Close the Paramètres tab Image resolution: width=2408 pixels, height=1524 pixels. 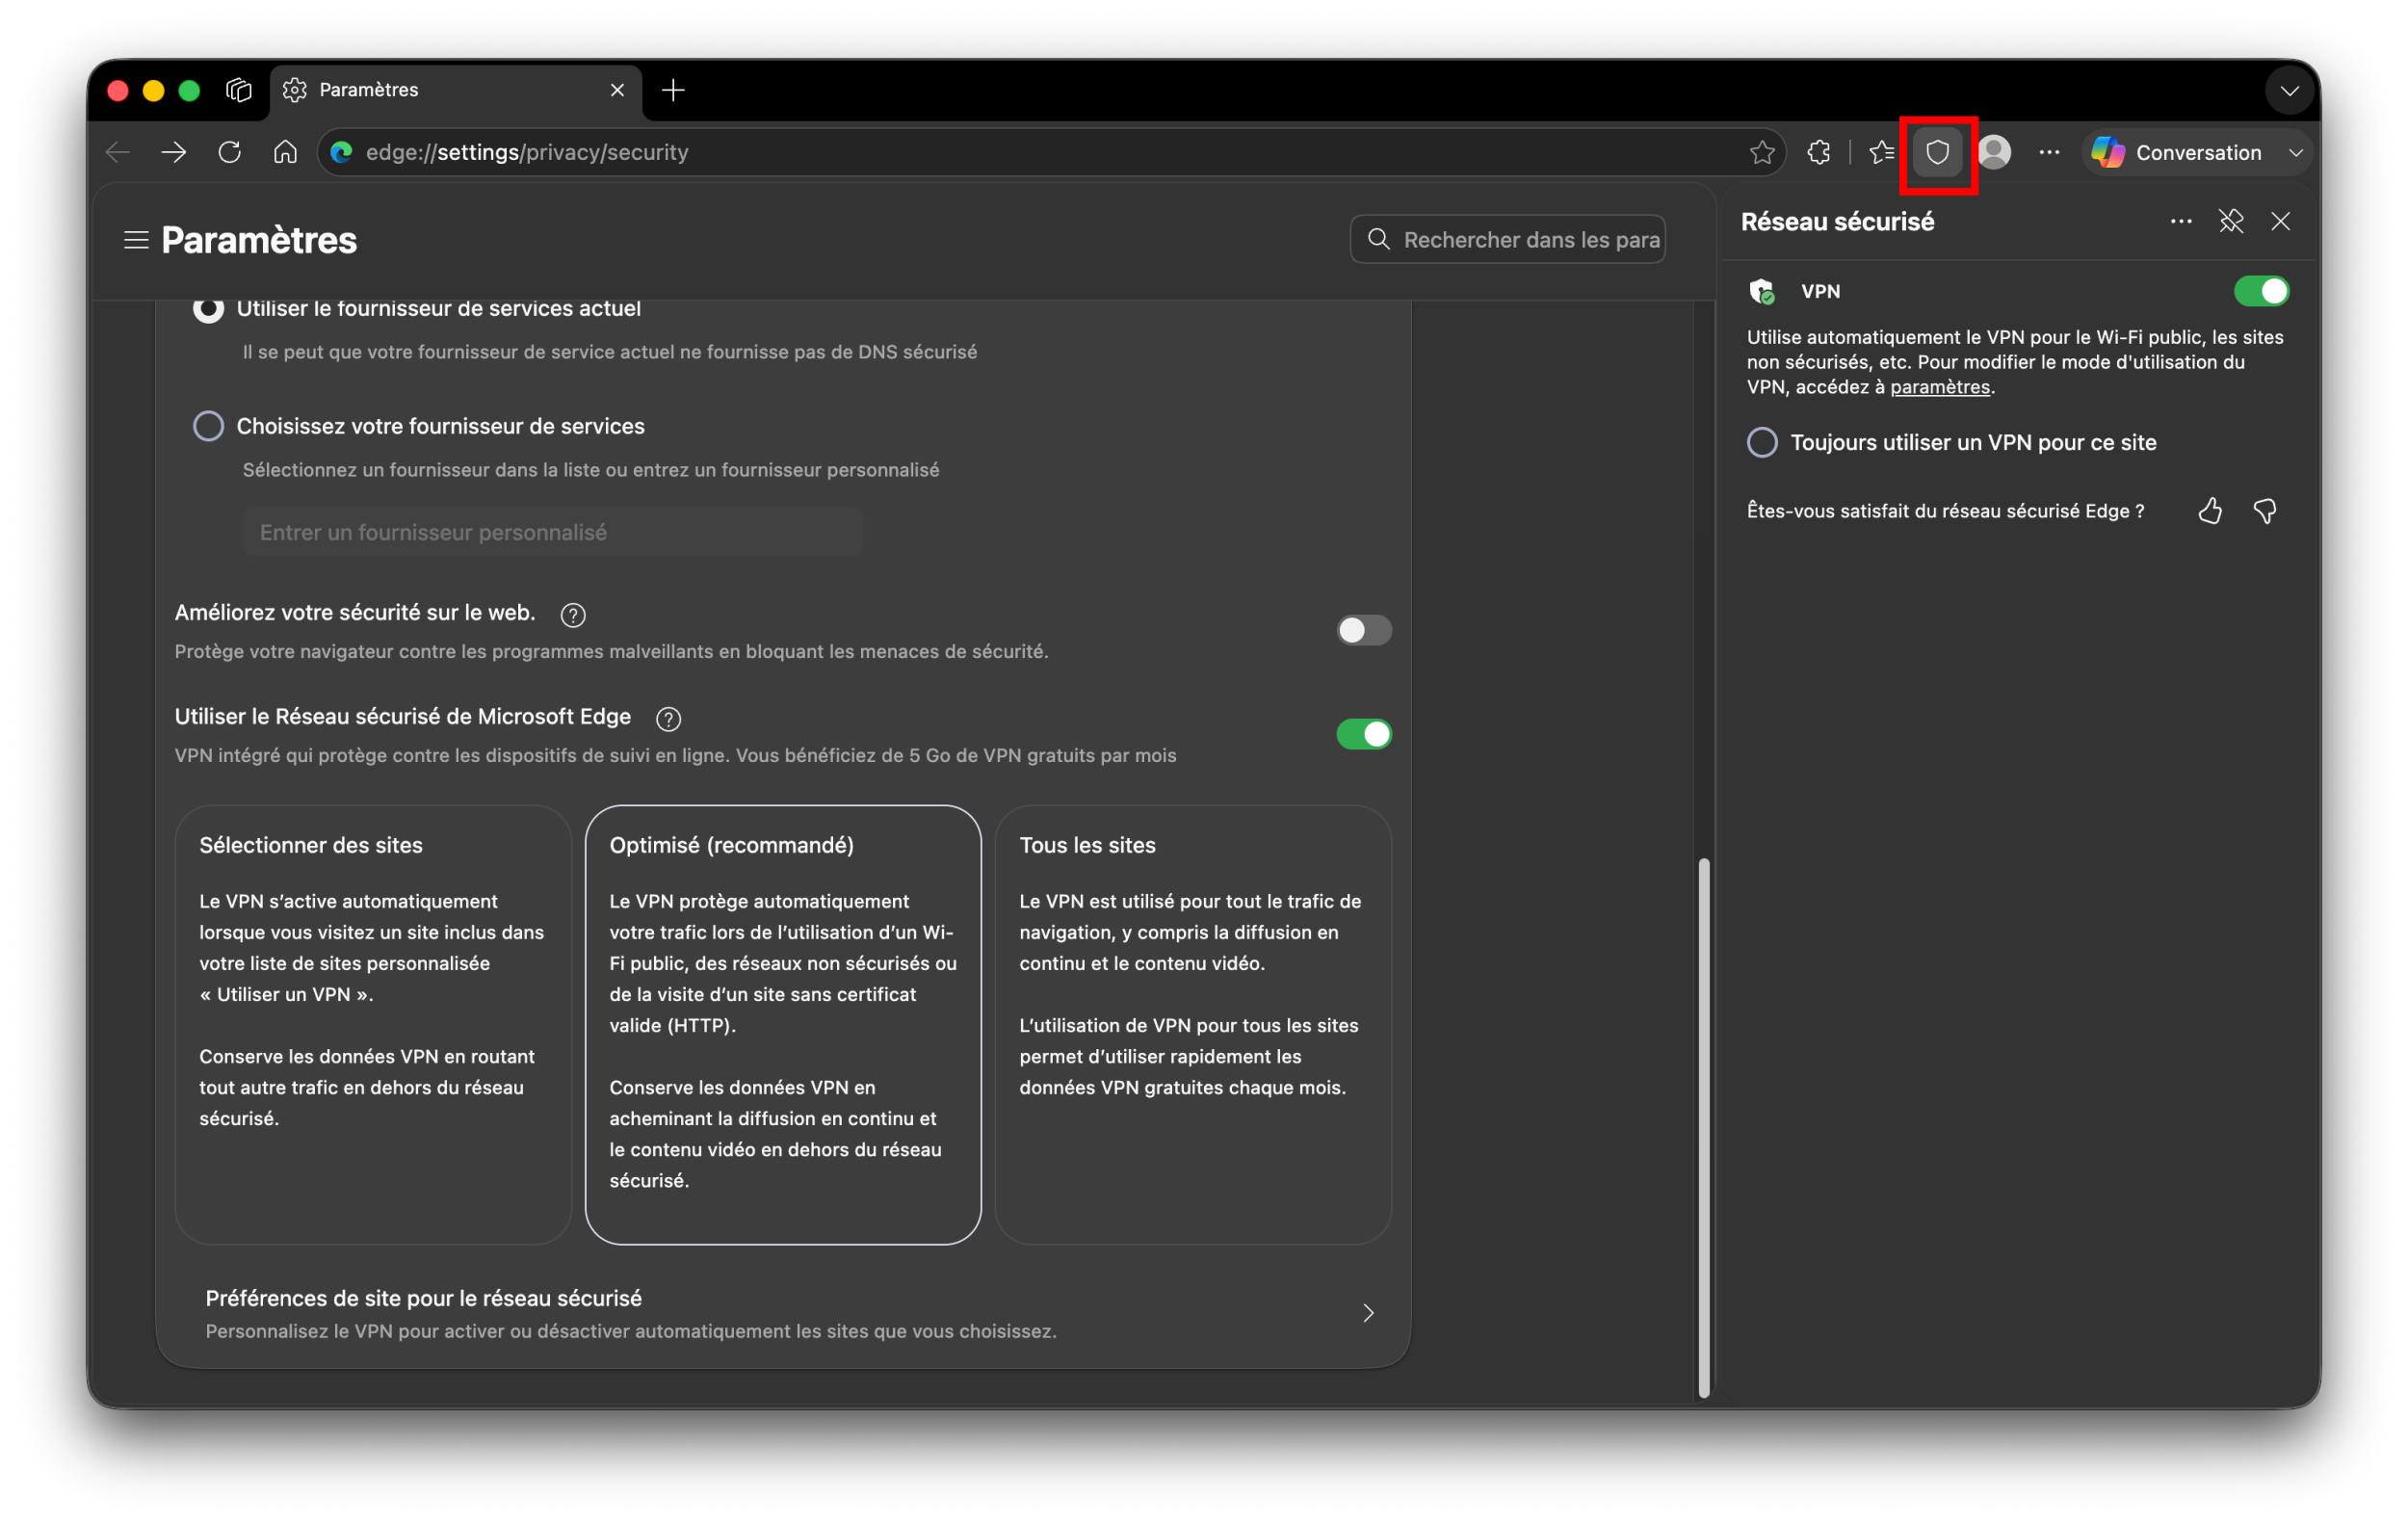point(617,90)
